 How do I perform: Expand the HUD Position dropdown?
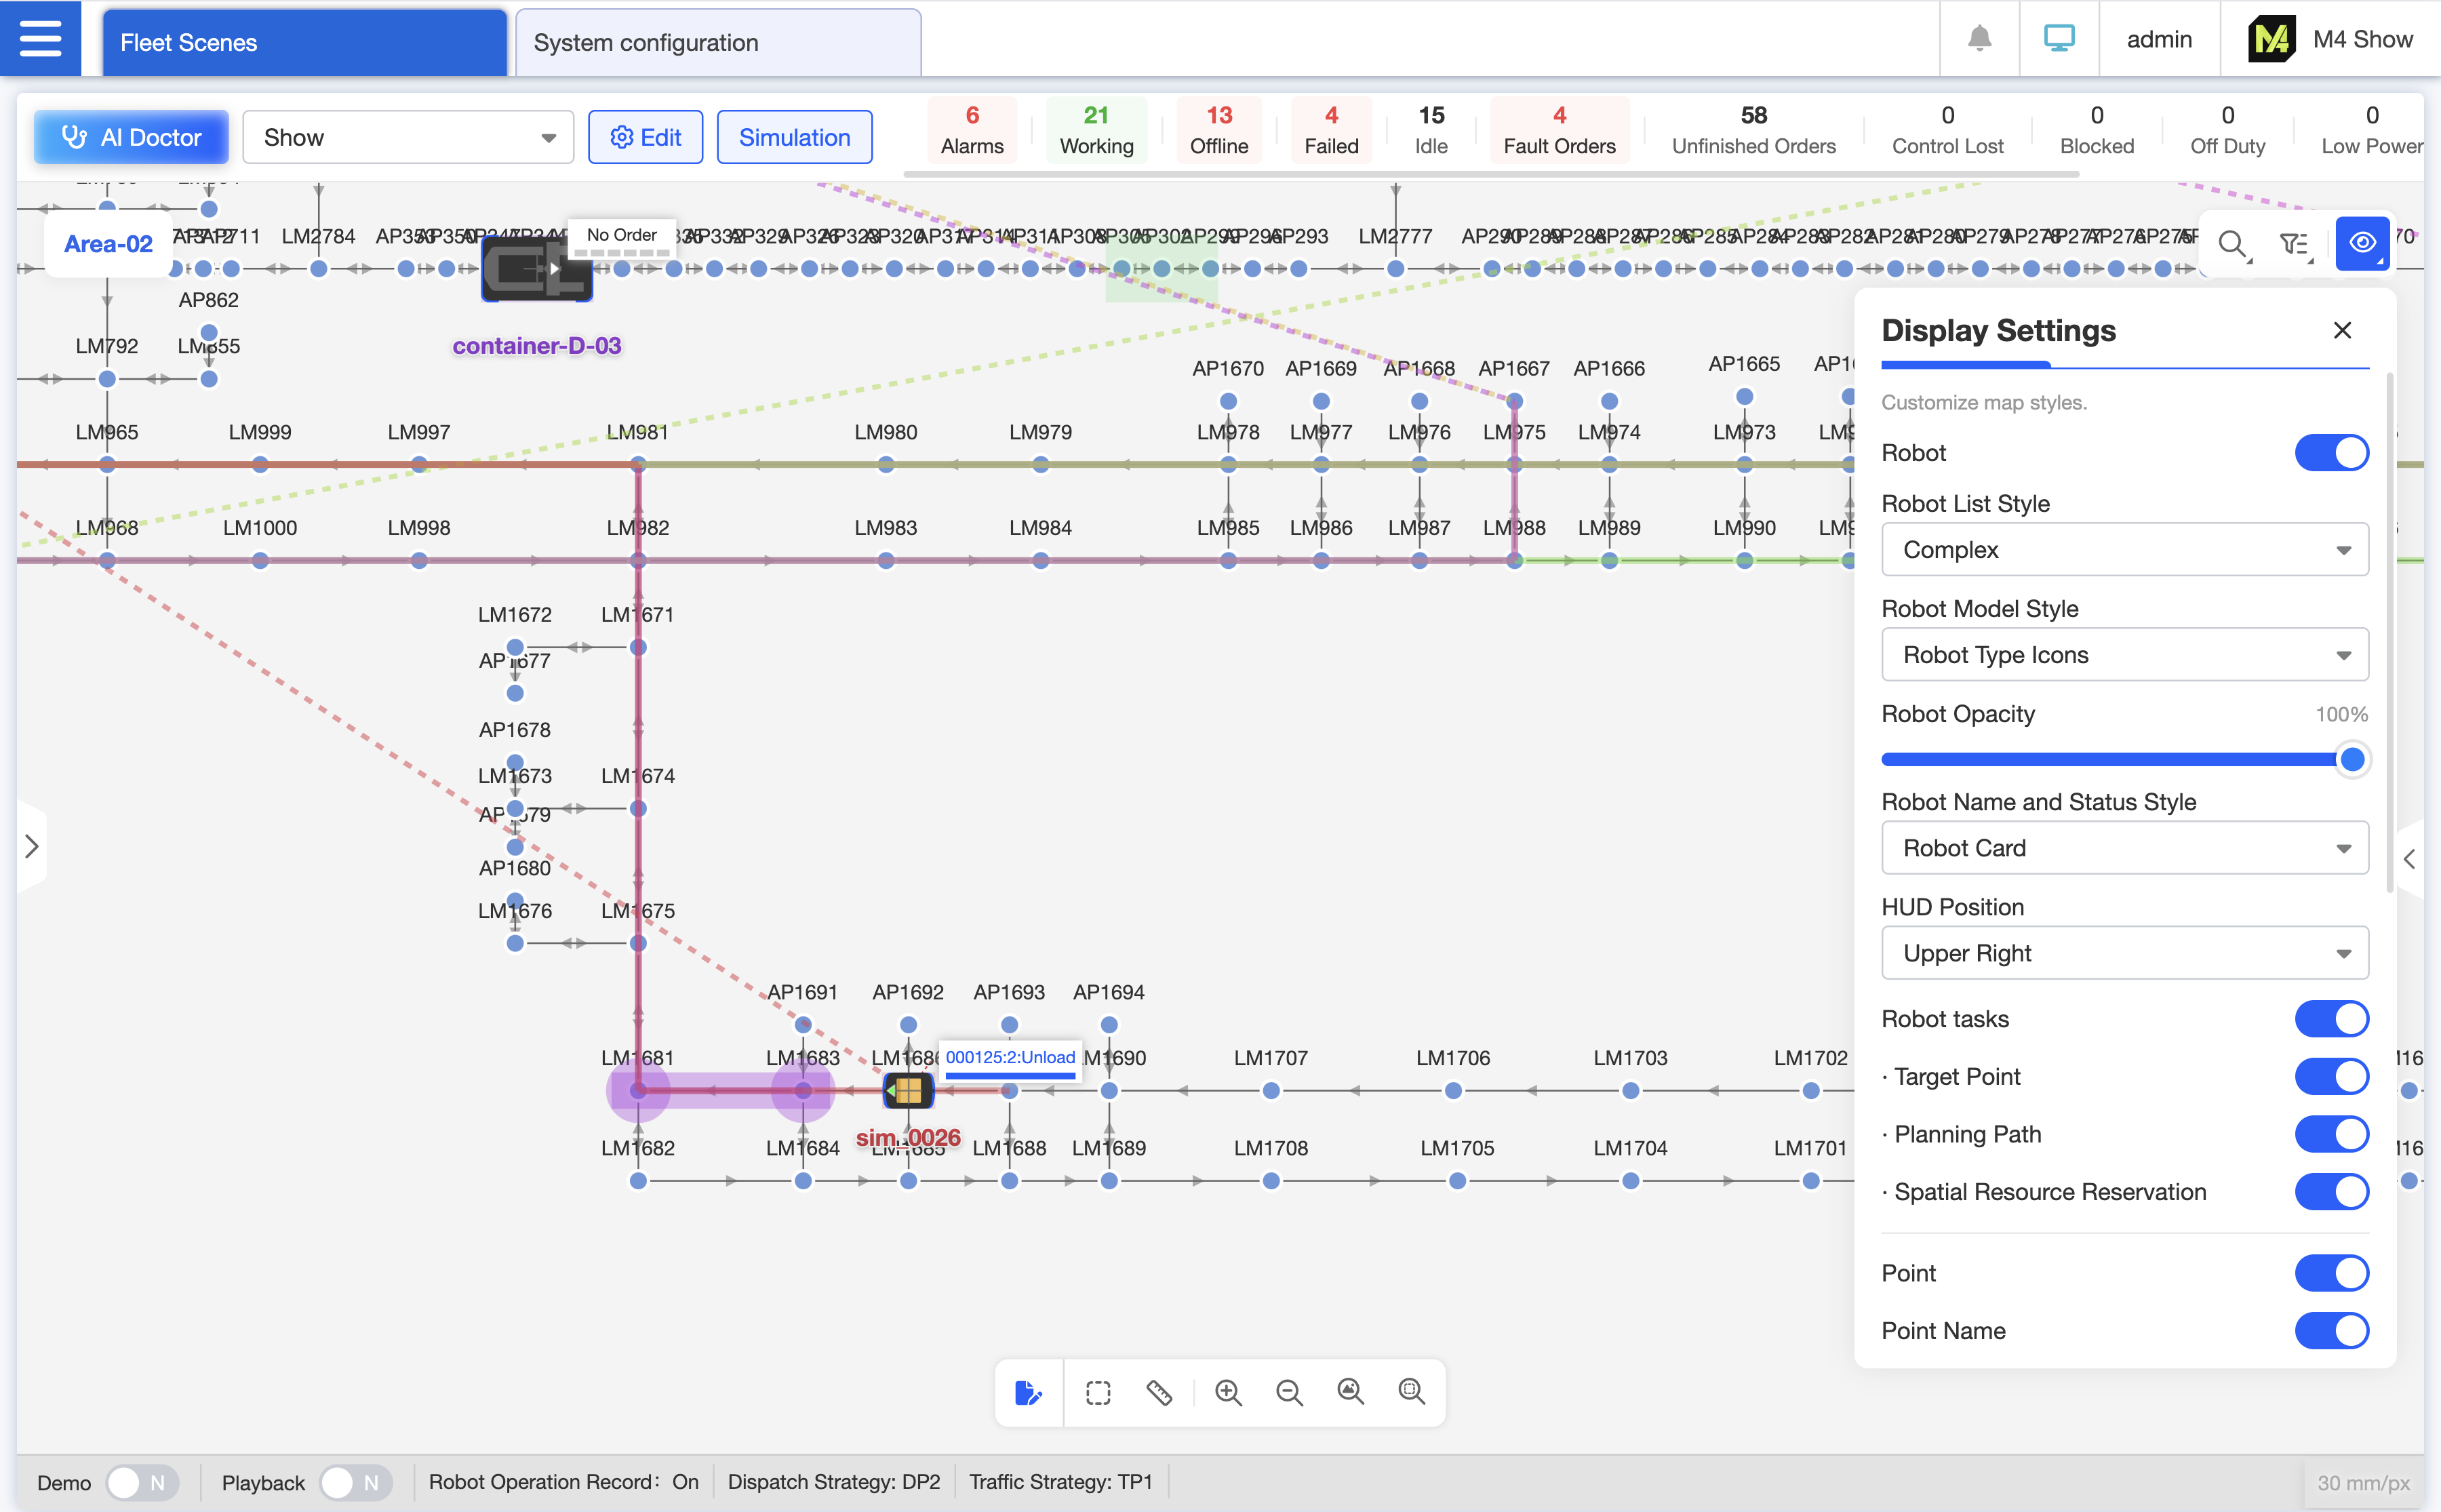(2124, 953)
